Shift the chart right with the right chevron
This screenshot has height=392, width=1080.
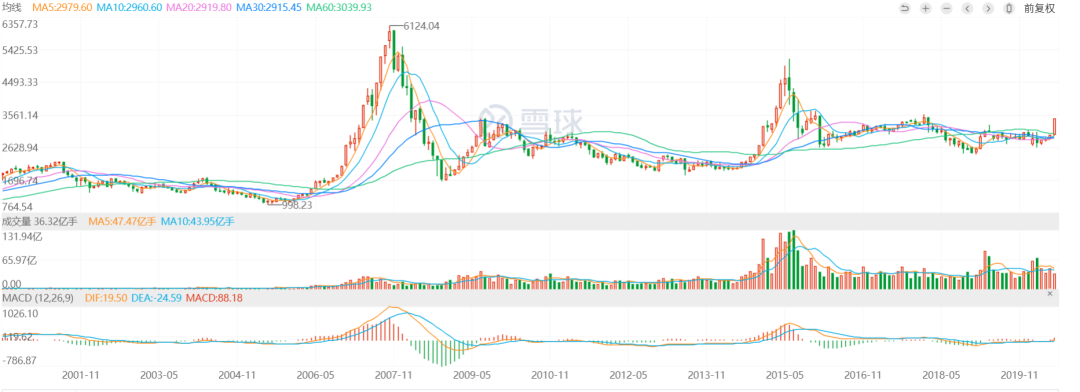click(988, 8)
